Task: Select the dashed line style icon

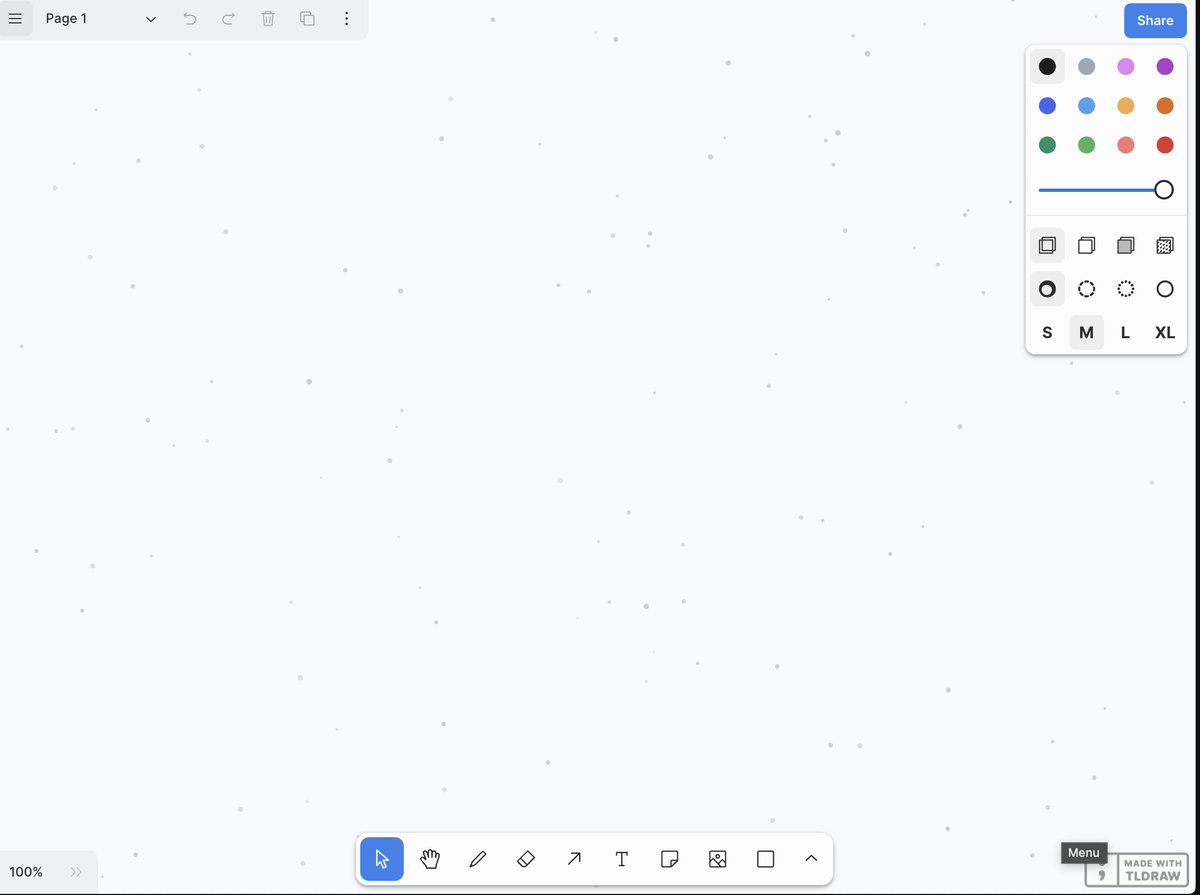Action: point(1086,289)
